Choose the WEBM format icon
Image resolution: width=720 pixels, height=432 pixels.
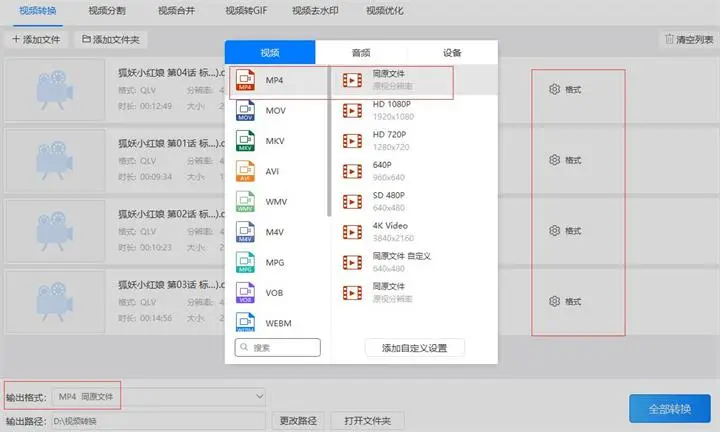click(x=245, y=322)
